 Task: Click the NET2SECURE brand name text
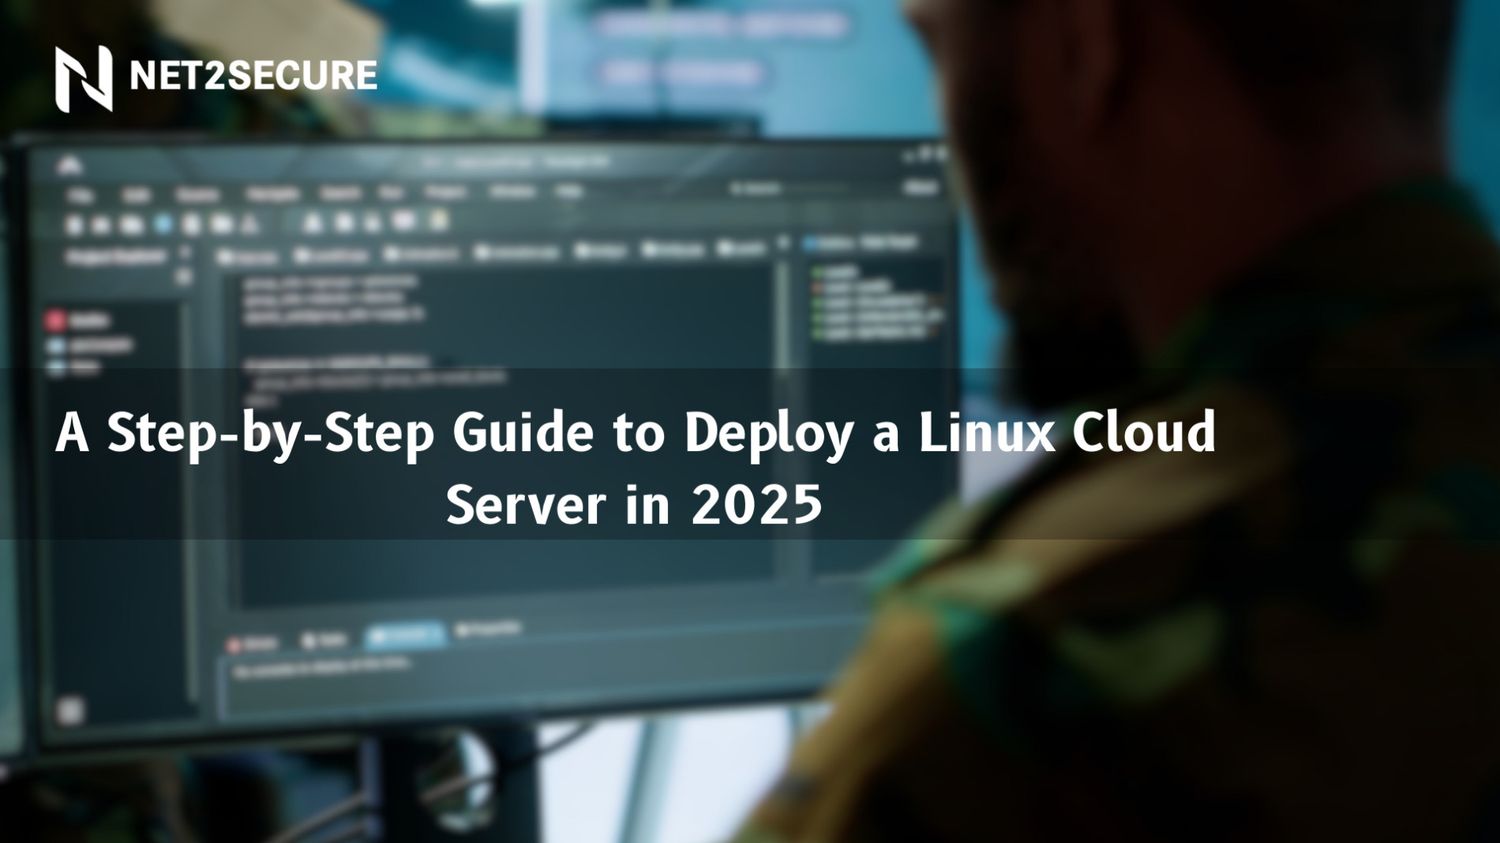pos(253,76)
